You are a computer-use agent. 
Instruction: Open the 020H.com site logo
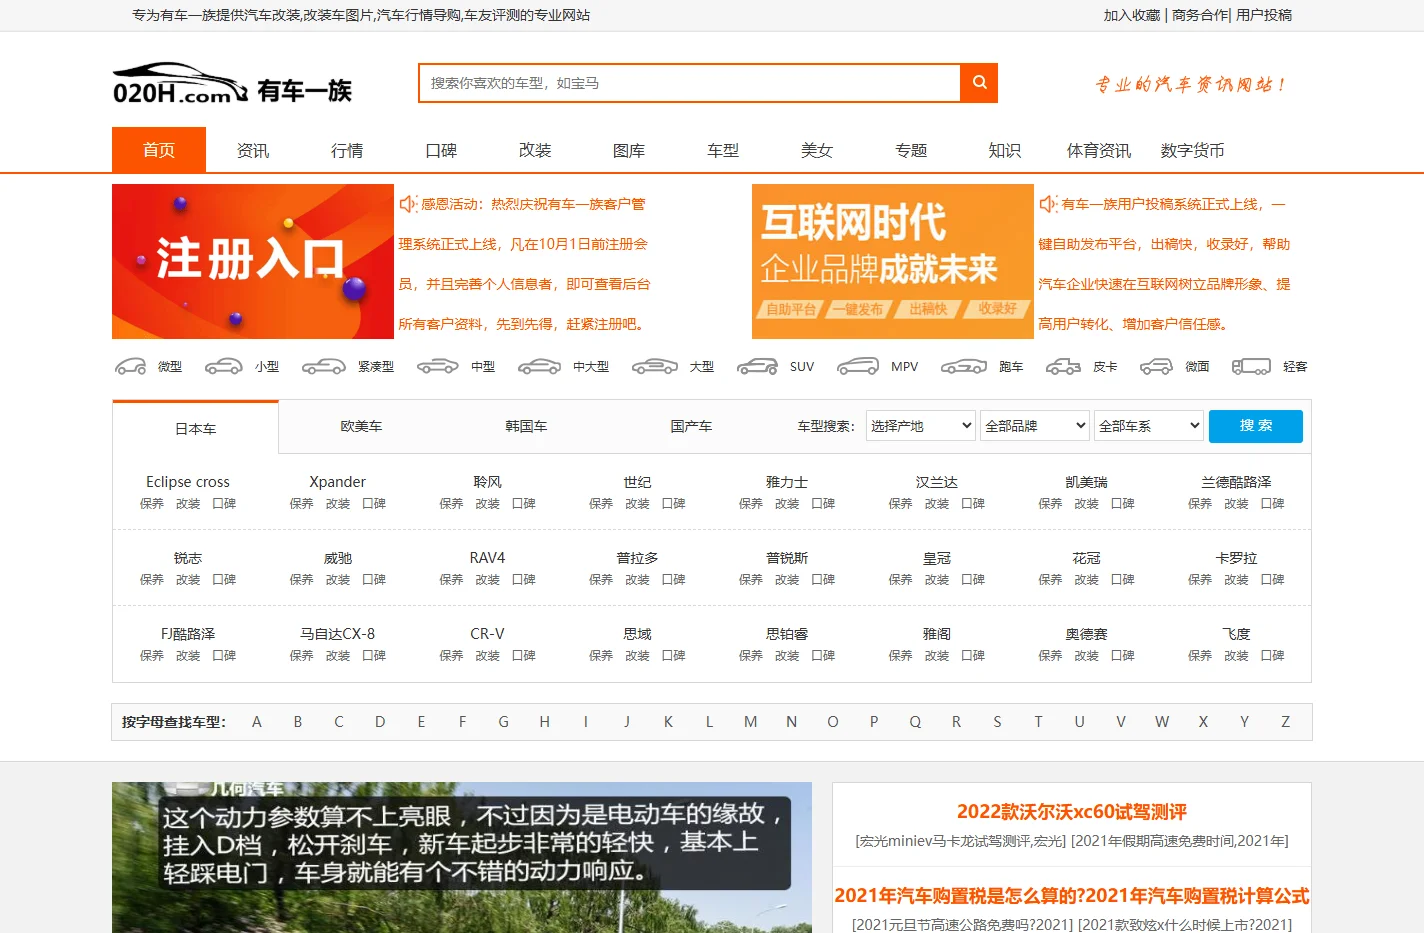click(x=232, y=85)
